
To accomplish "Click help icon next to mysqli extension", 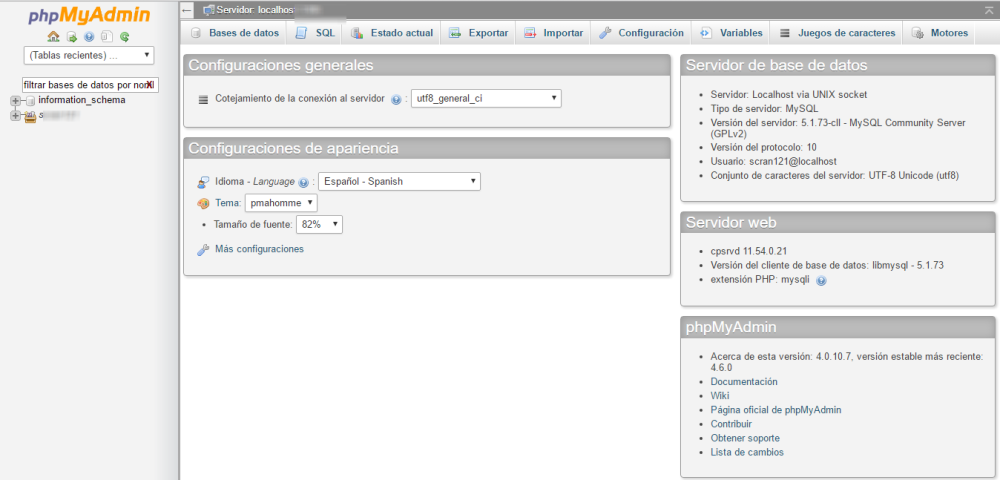I will (x=821, y=280).
